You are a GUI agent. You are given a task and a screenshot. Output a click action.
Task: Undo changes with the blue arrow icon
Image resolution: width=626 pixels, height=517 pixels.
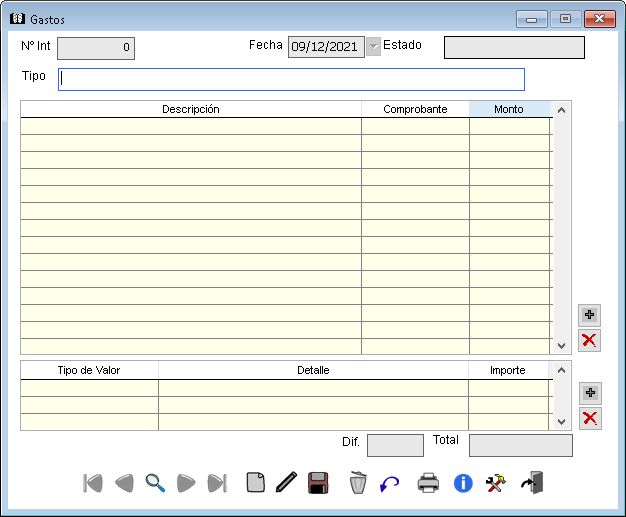[x=389, y=483]
